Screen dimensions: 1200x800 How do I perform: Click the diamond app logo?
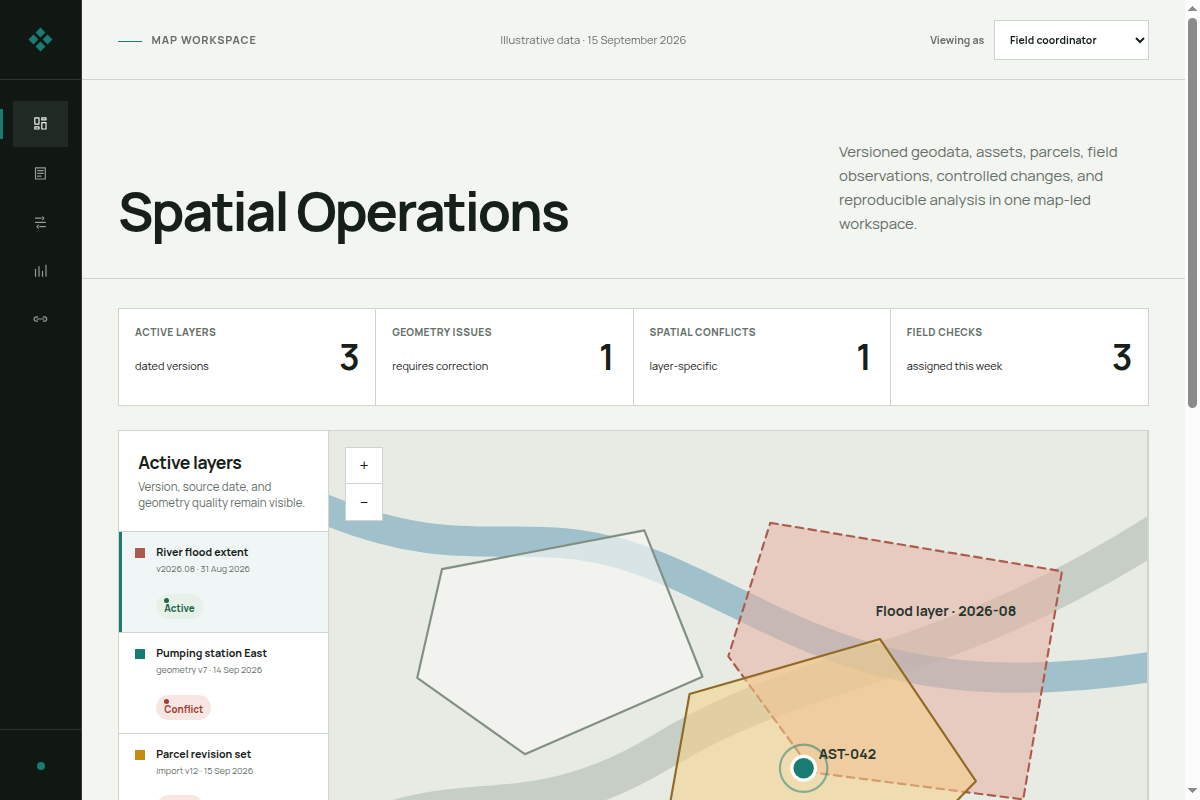point(40,40)
